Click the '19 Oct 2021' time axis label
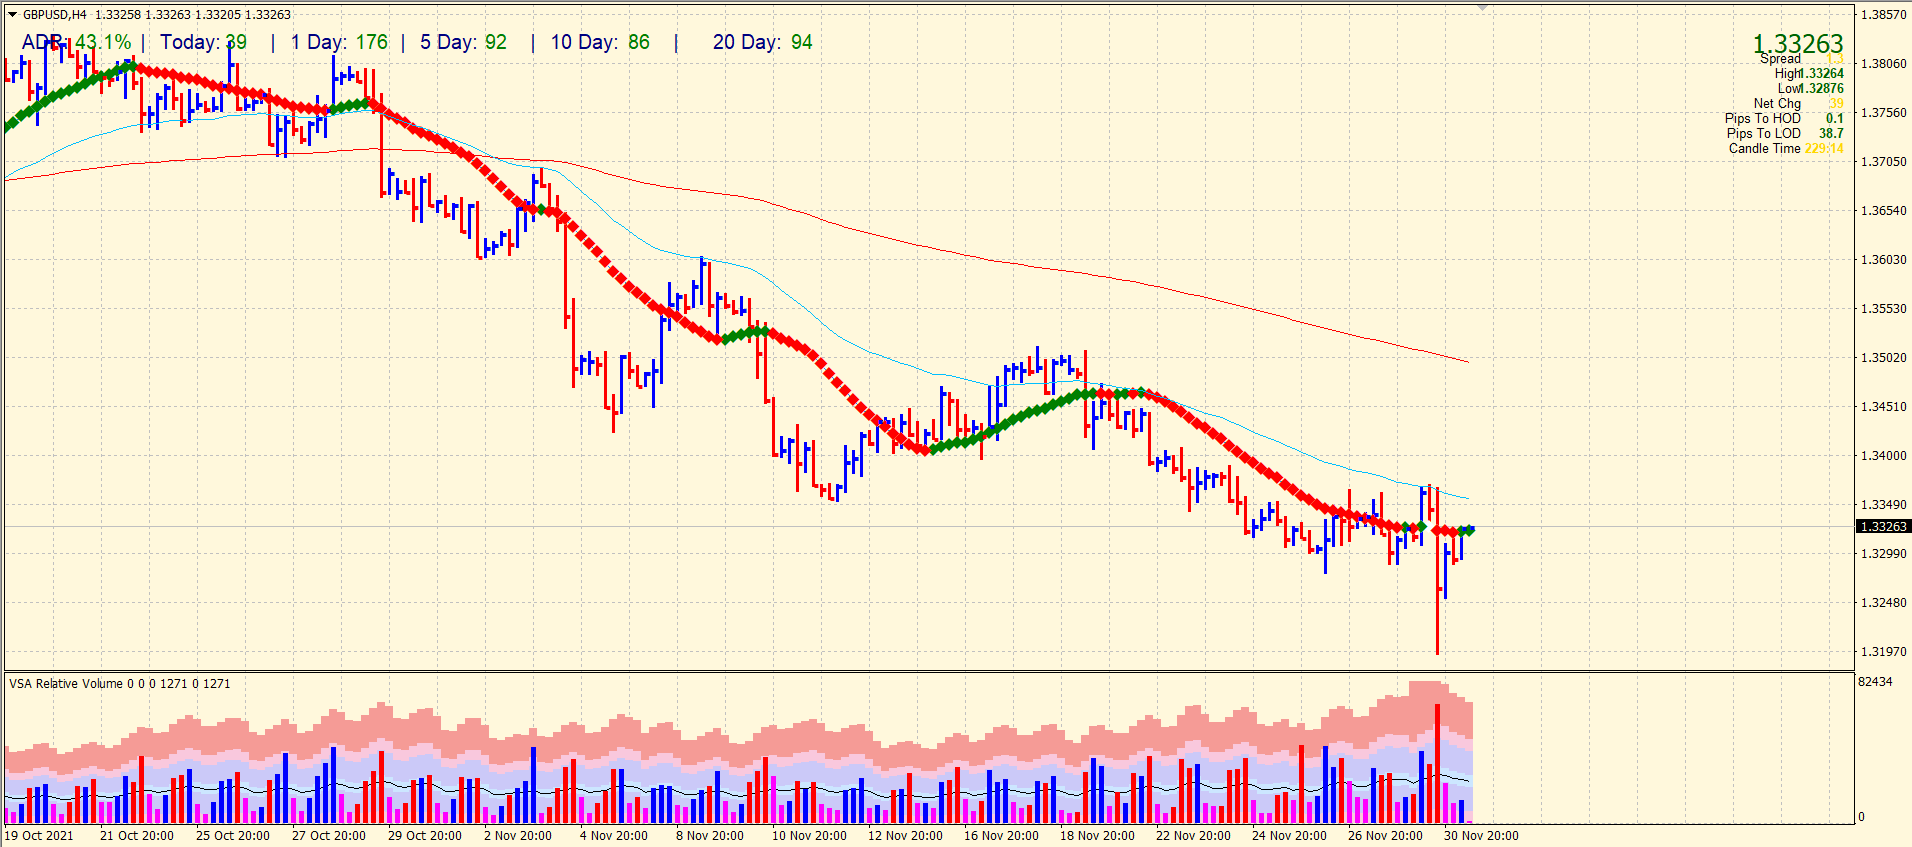 click(40, 836)
